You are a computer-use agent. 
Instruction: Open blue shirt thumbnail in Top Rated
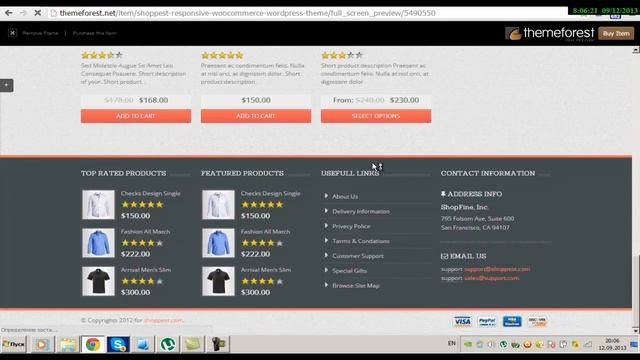pos(98,243)
